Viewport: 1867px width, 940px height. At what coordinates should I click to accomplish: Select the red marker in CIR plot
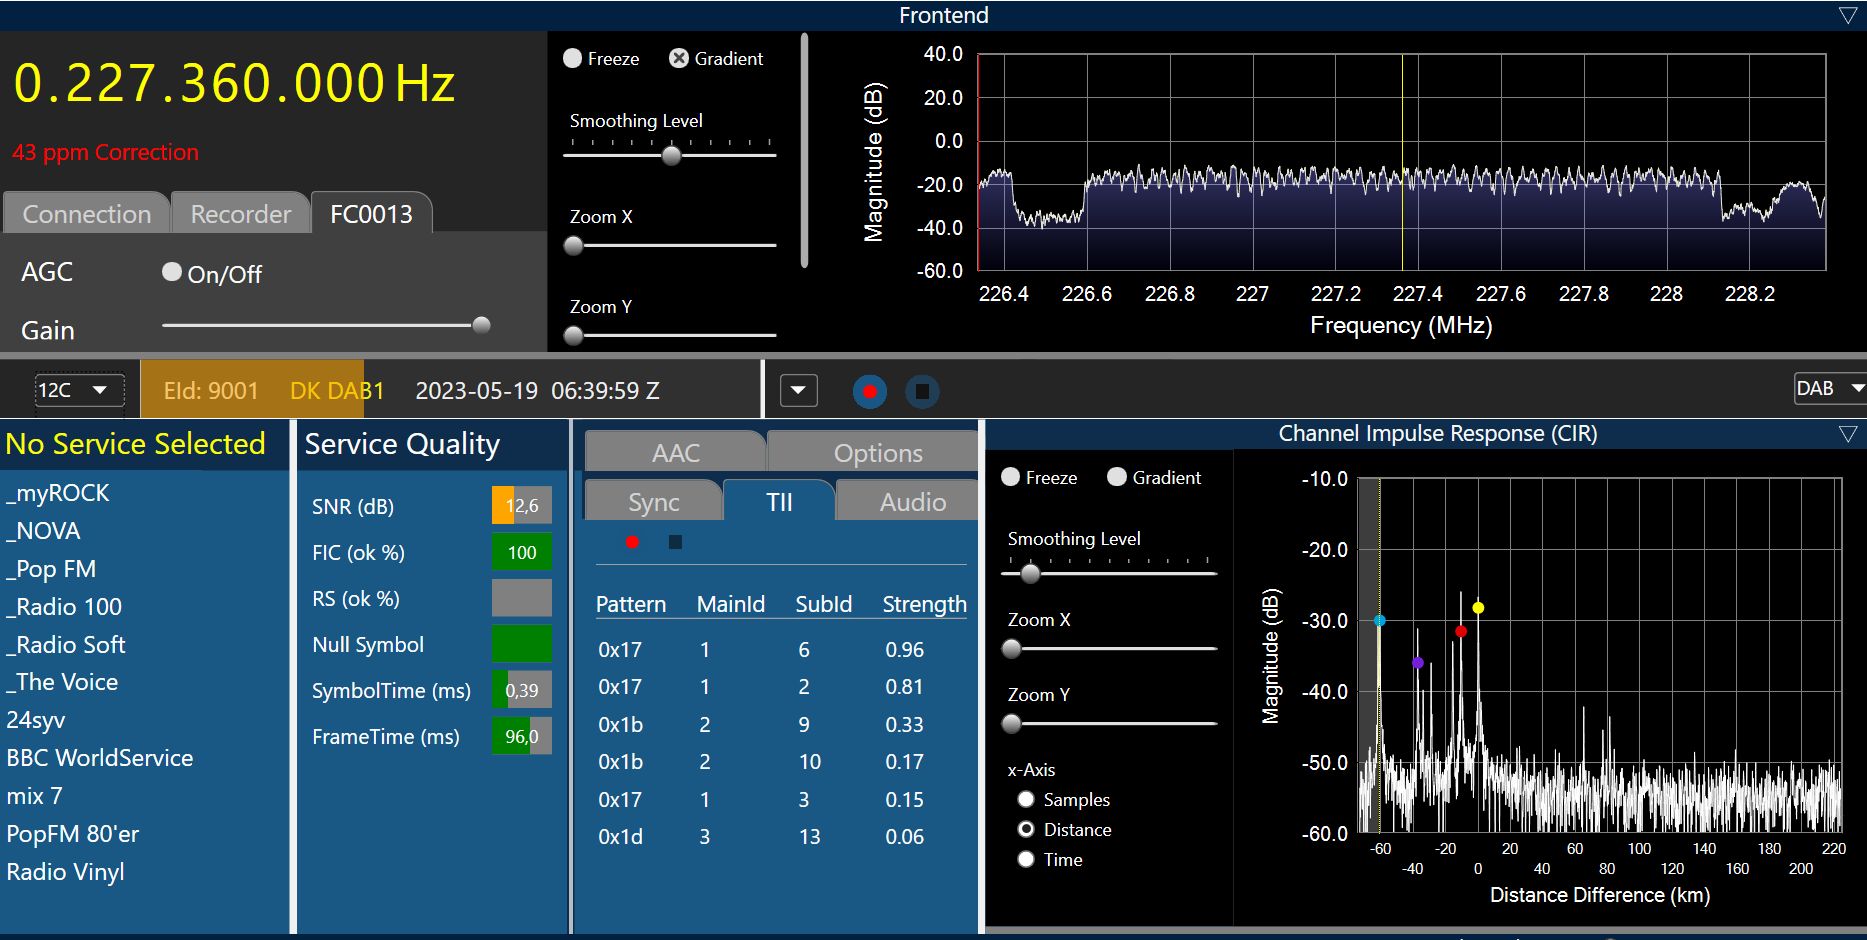coord(1461,632)
